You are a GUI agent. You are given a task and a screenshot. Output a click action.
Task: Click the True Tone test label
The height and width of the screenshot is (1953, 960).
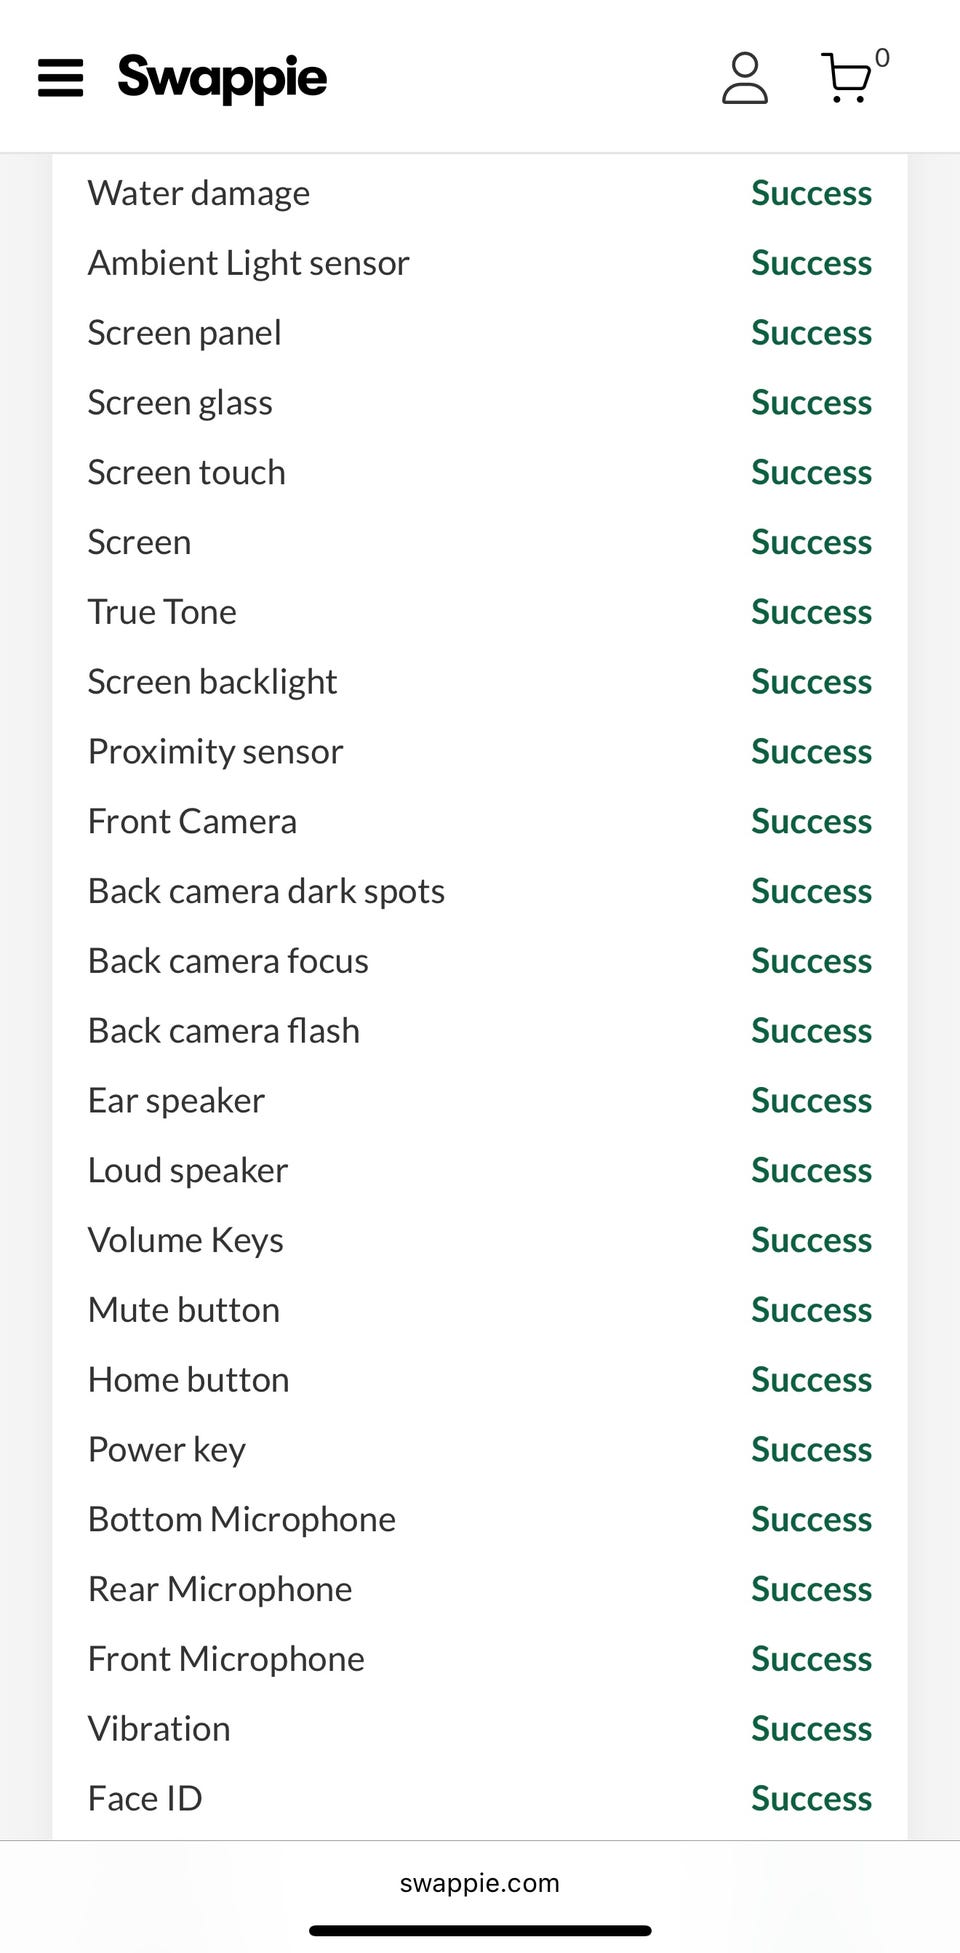tap(162, 612)
